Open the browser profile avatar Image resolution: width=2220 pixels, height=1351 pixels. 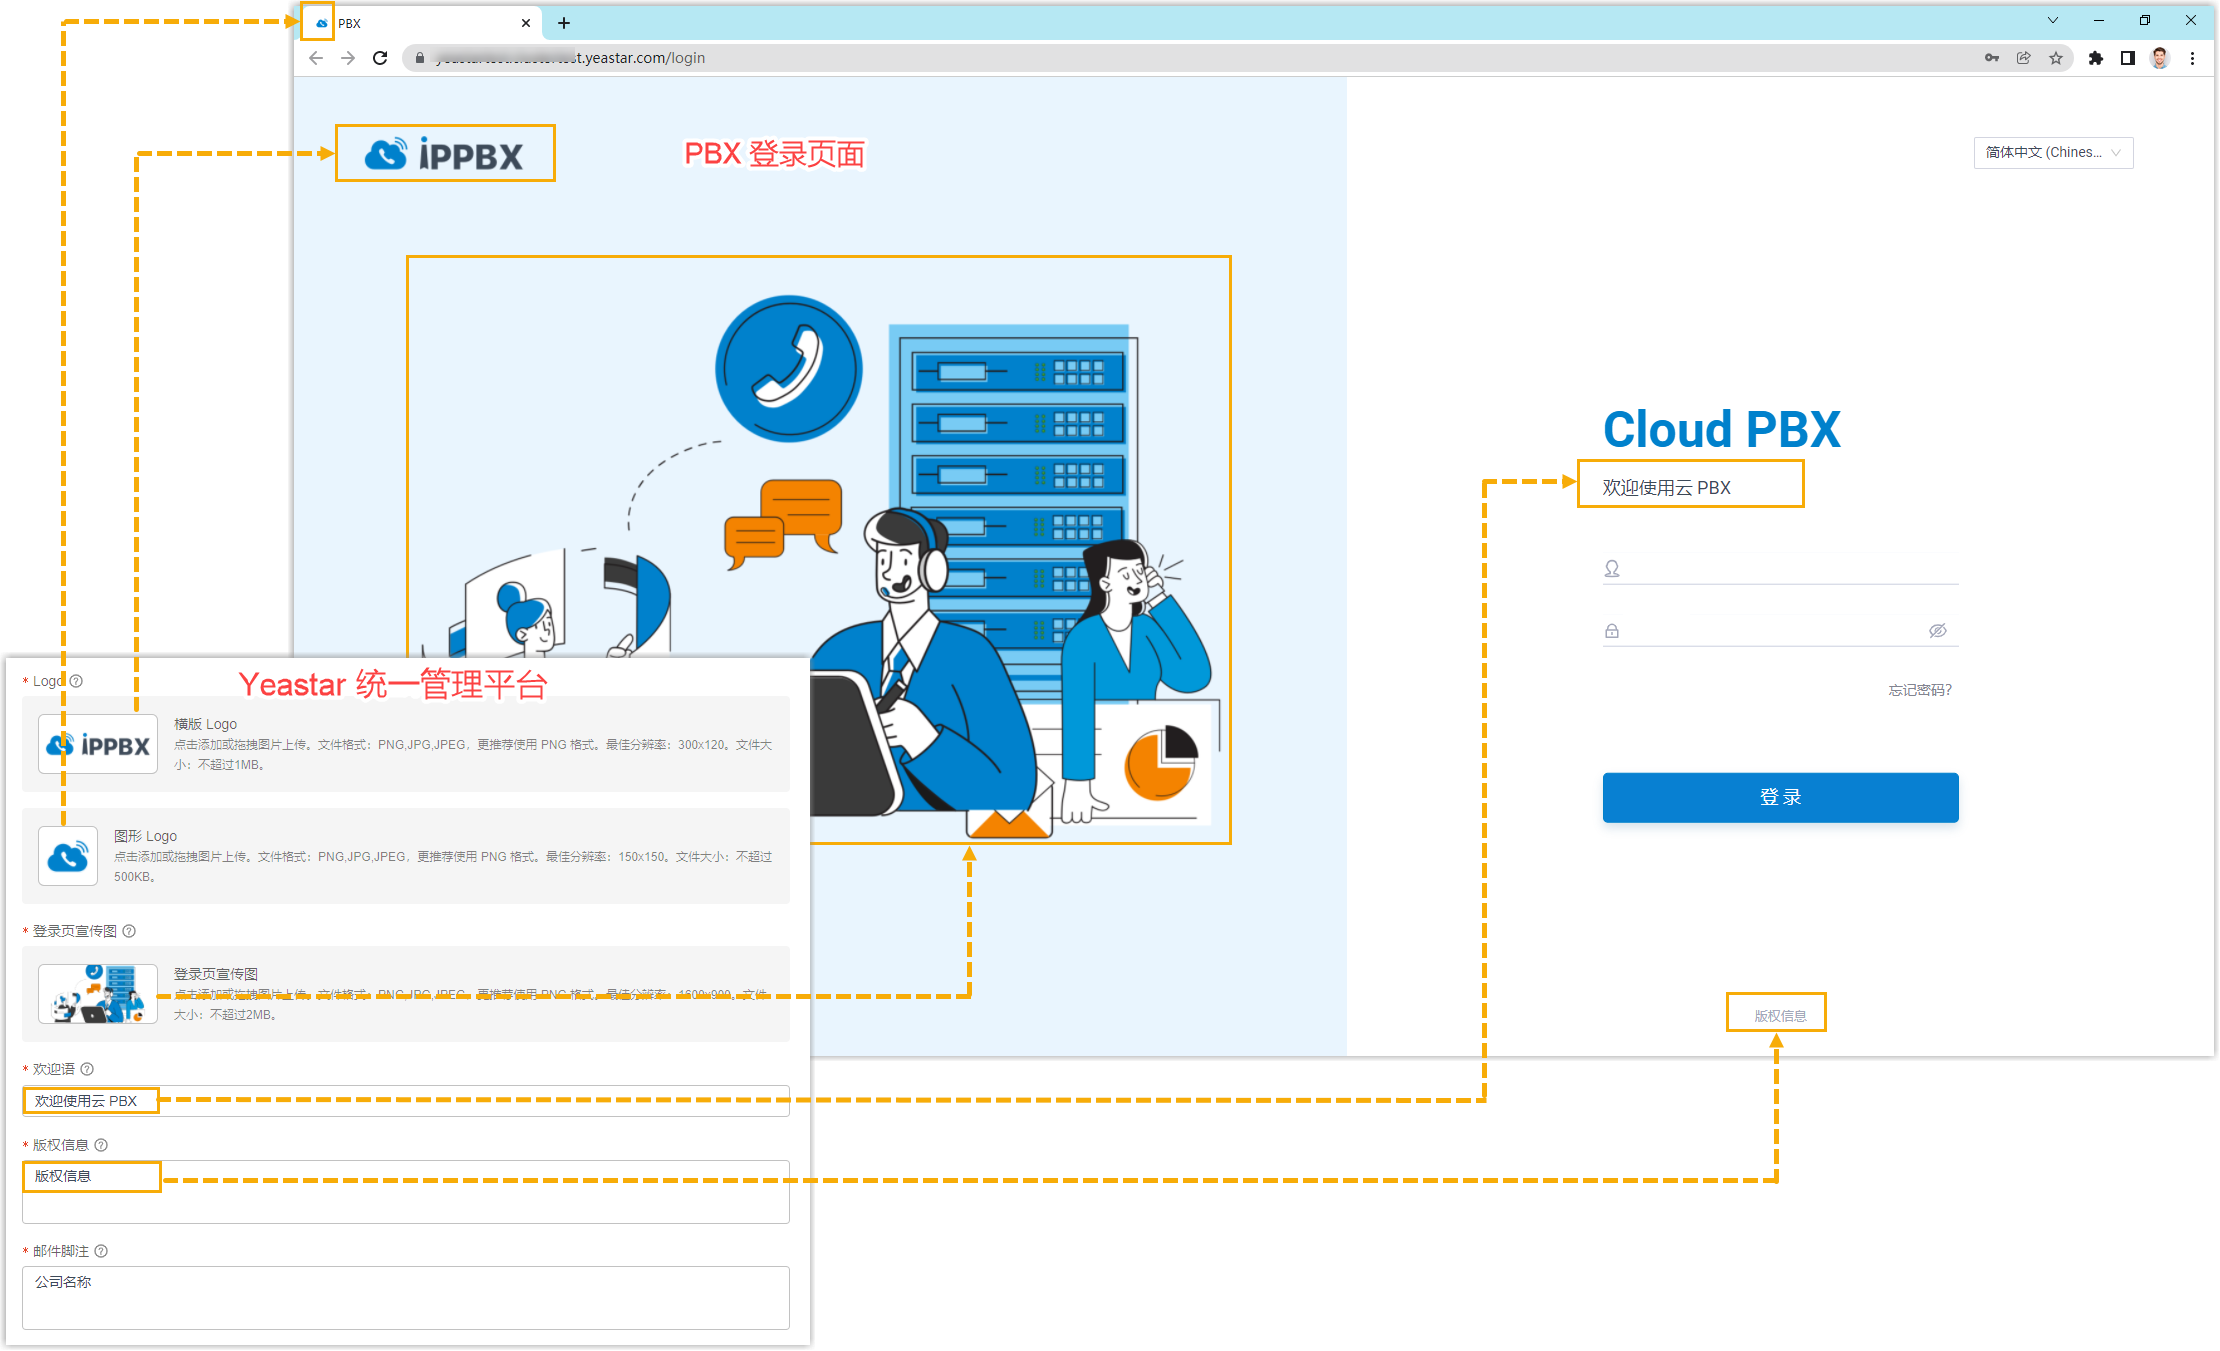click(x=2160, y=58)
